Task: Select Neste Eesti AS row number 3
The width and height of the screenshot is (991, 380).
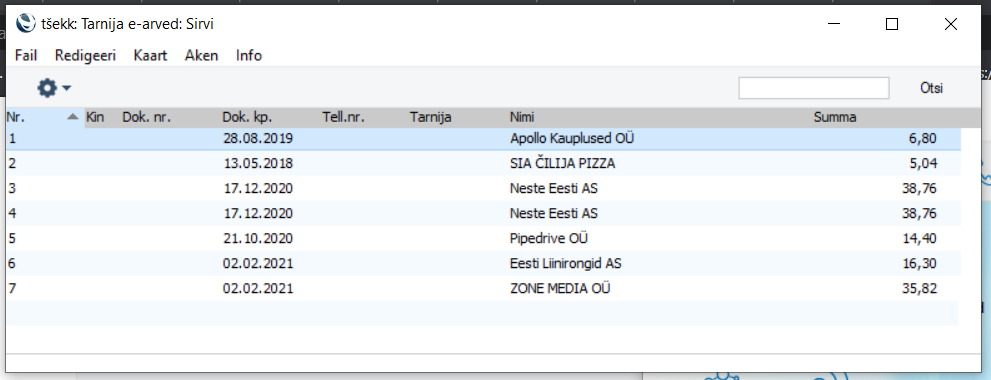Action: (x=483, y=188)
